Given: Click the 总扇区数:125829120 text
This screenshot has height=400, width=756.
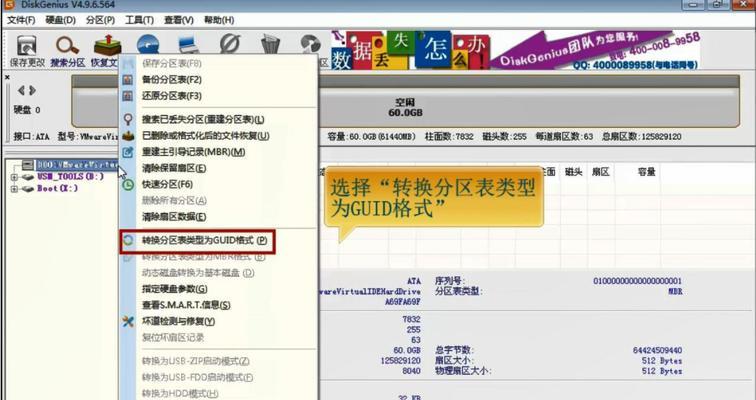Looking at the screenshot, I should coord(642,137).
